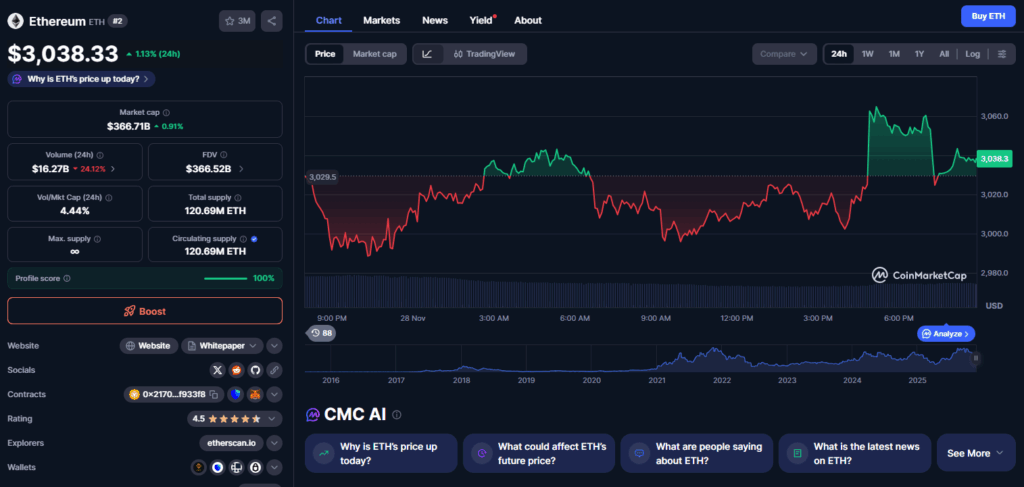Switch to the Markets tab
This screenshot has height=487, width=1024.
point(381,20)
